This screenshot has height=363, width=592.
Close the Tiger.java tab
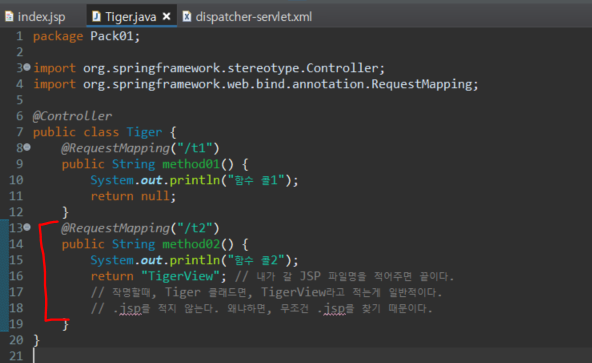[x=166, y=16]
